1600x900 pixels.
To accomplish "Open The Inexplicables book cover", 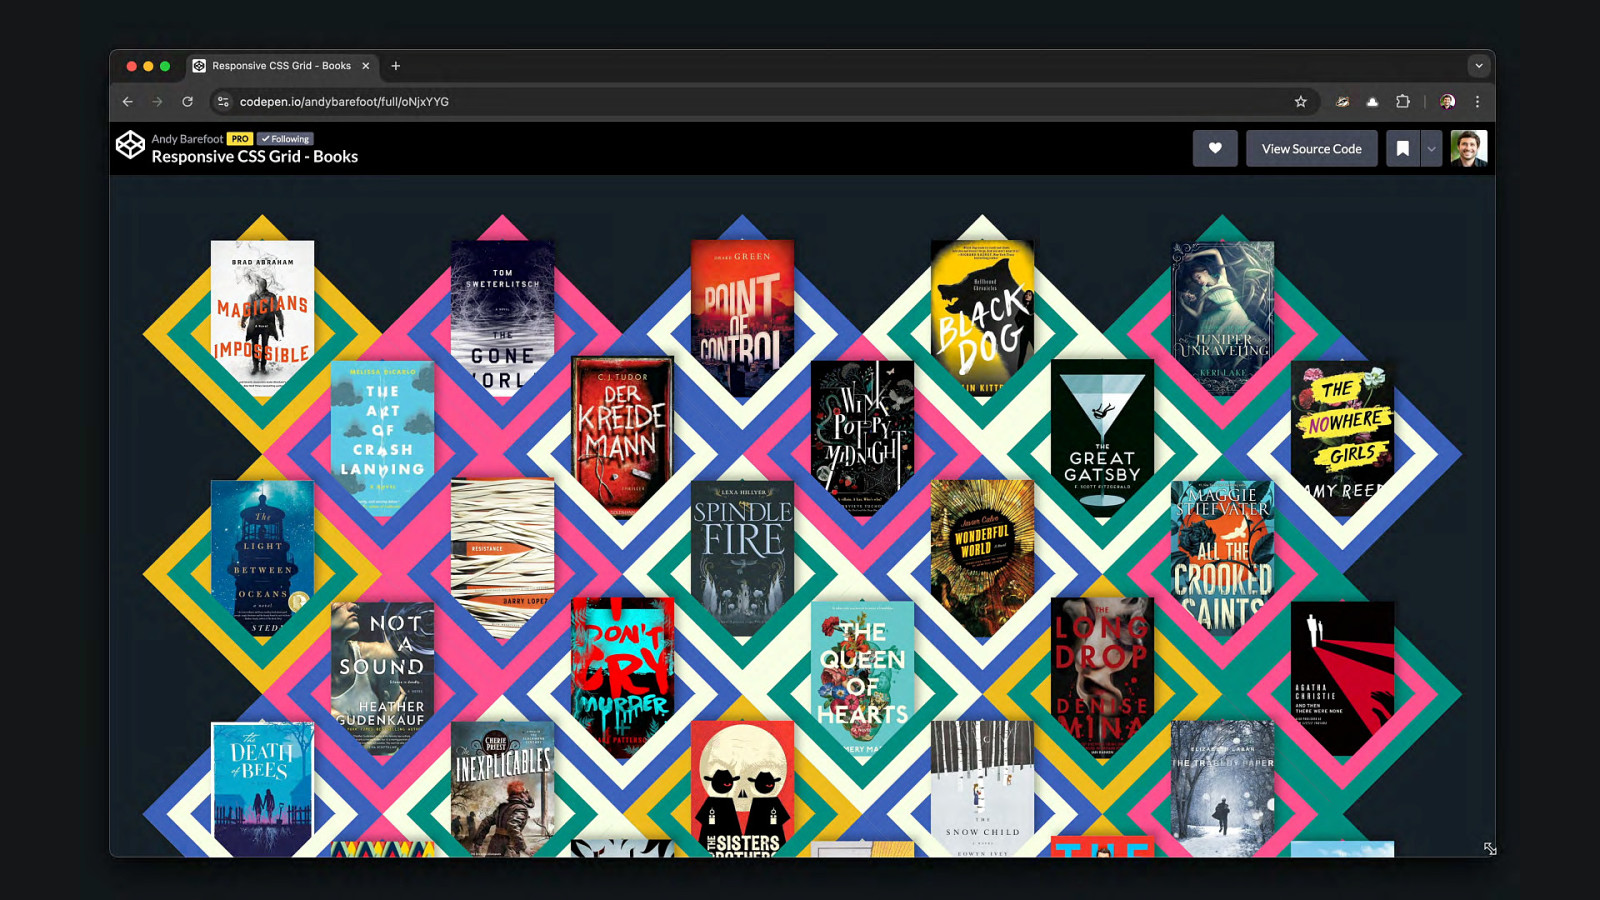I will tap(502, 789).
